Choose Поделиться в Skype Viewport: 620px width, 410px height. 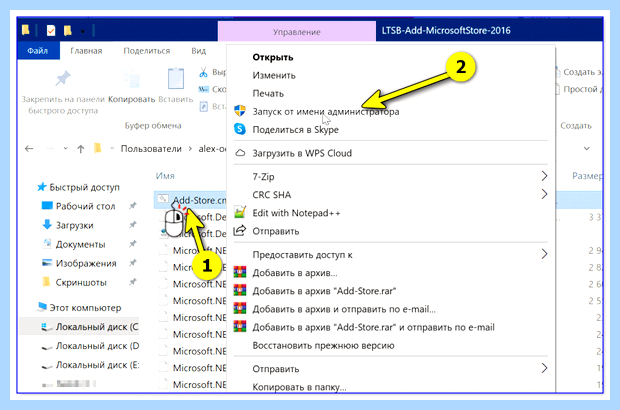(x=295, y=130)
